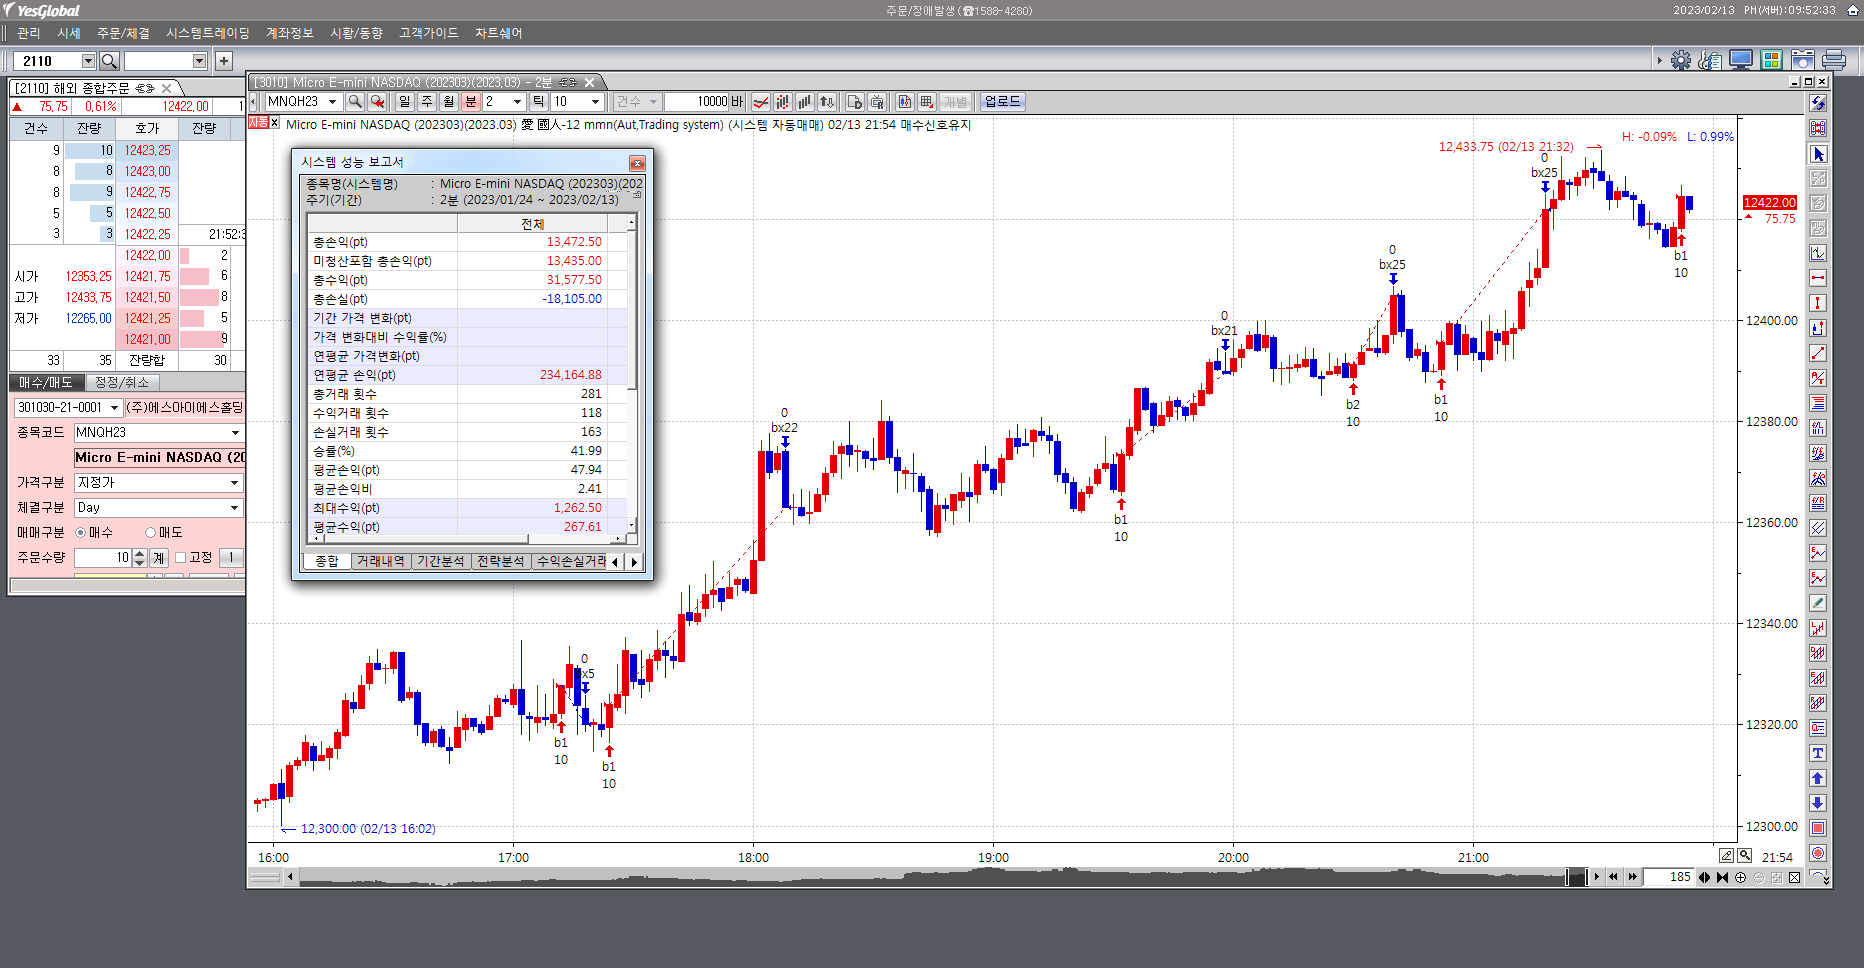
Task: Click the printer icon in top toolbar
Action: (1833, 60)
